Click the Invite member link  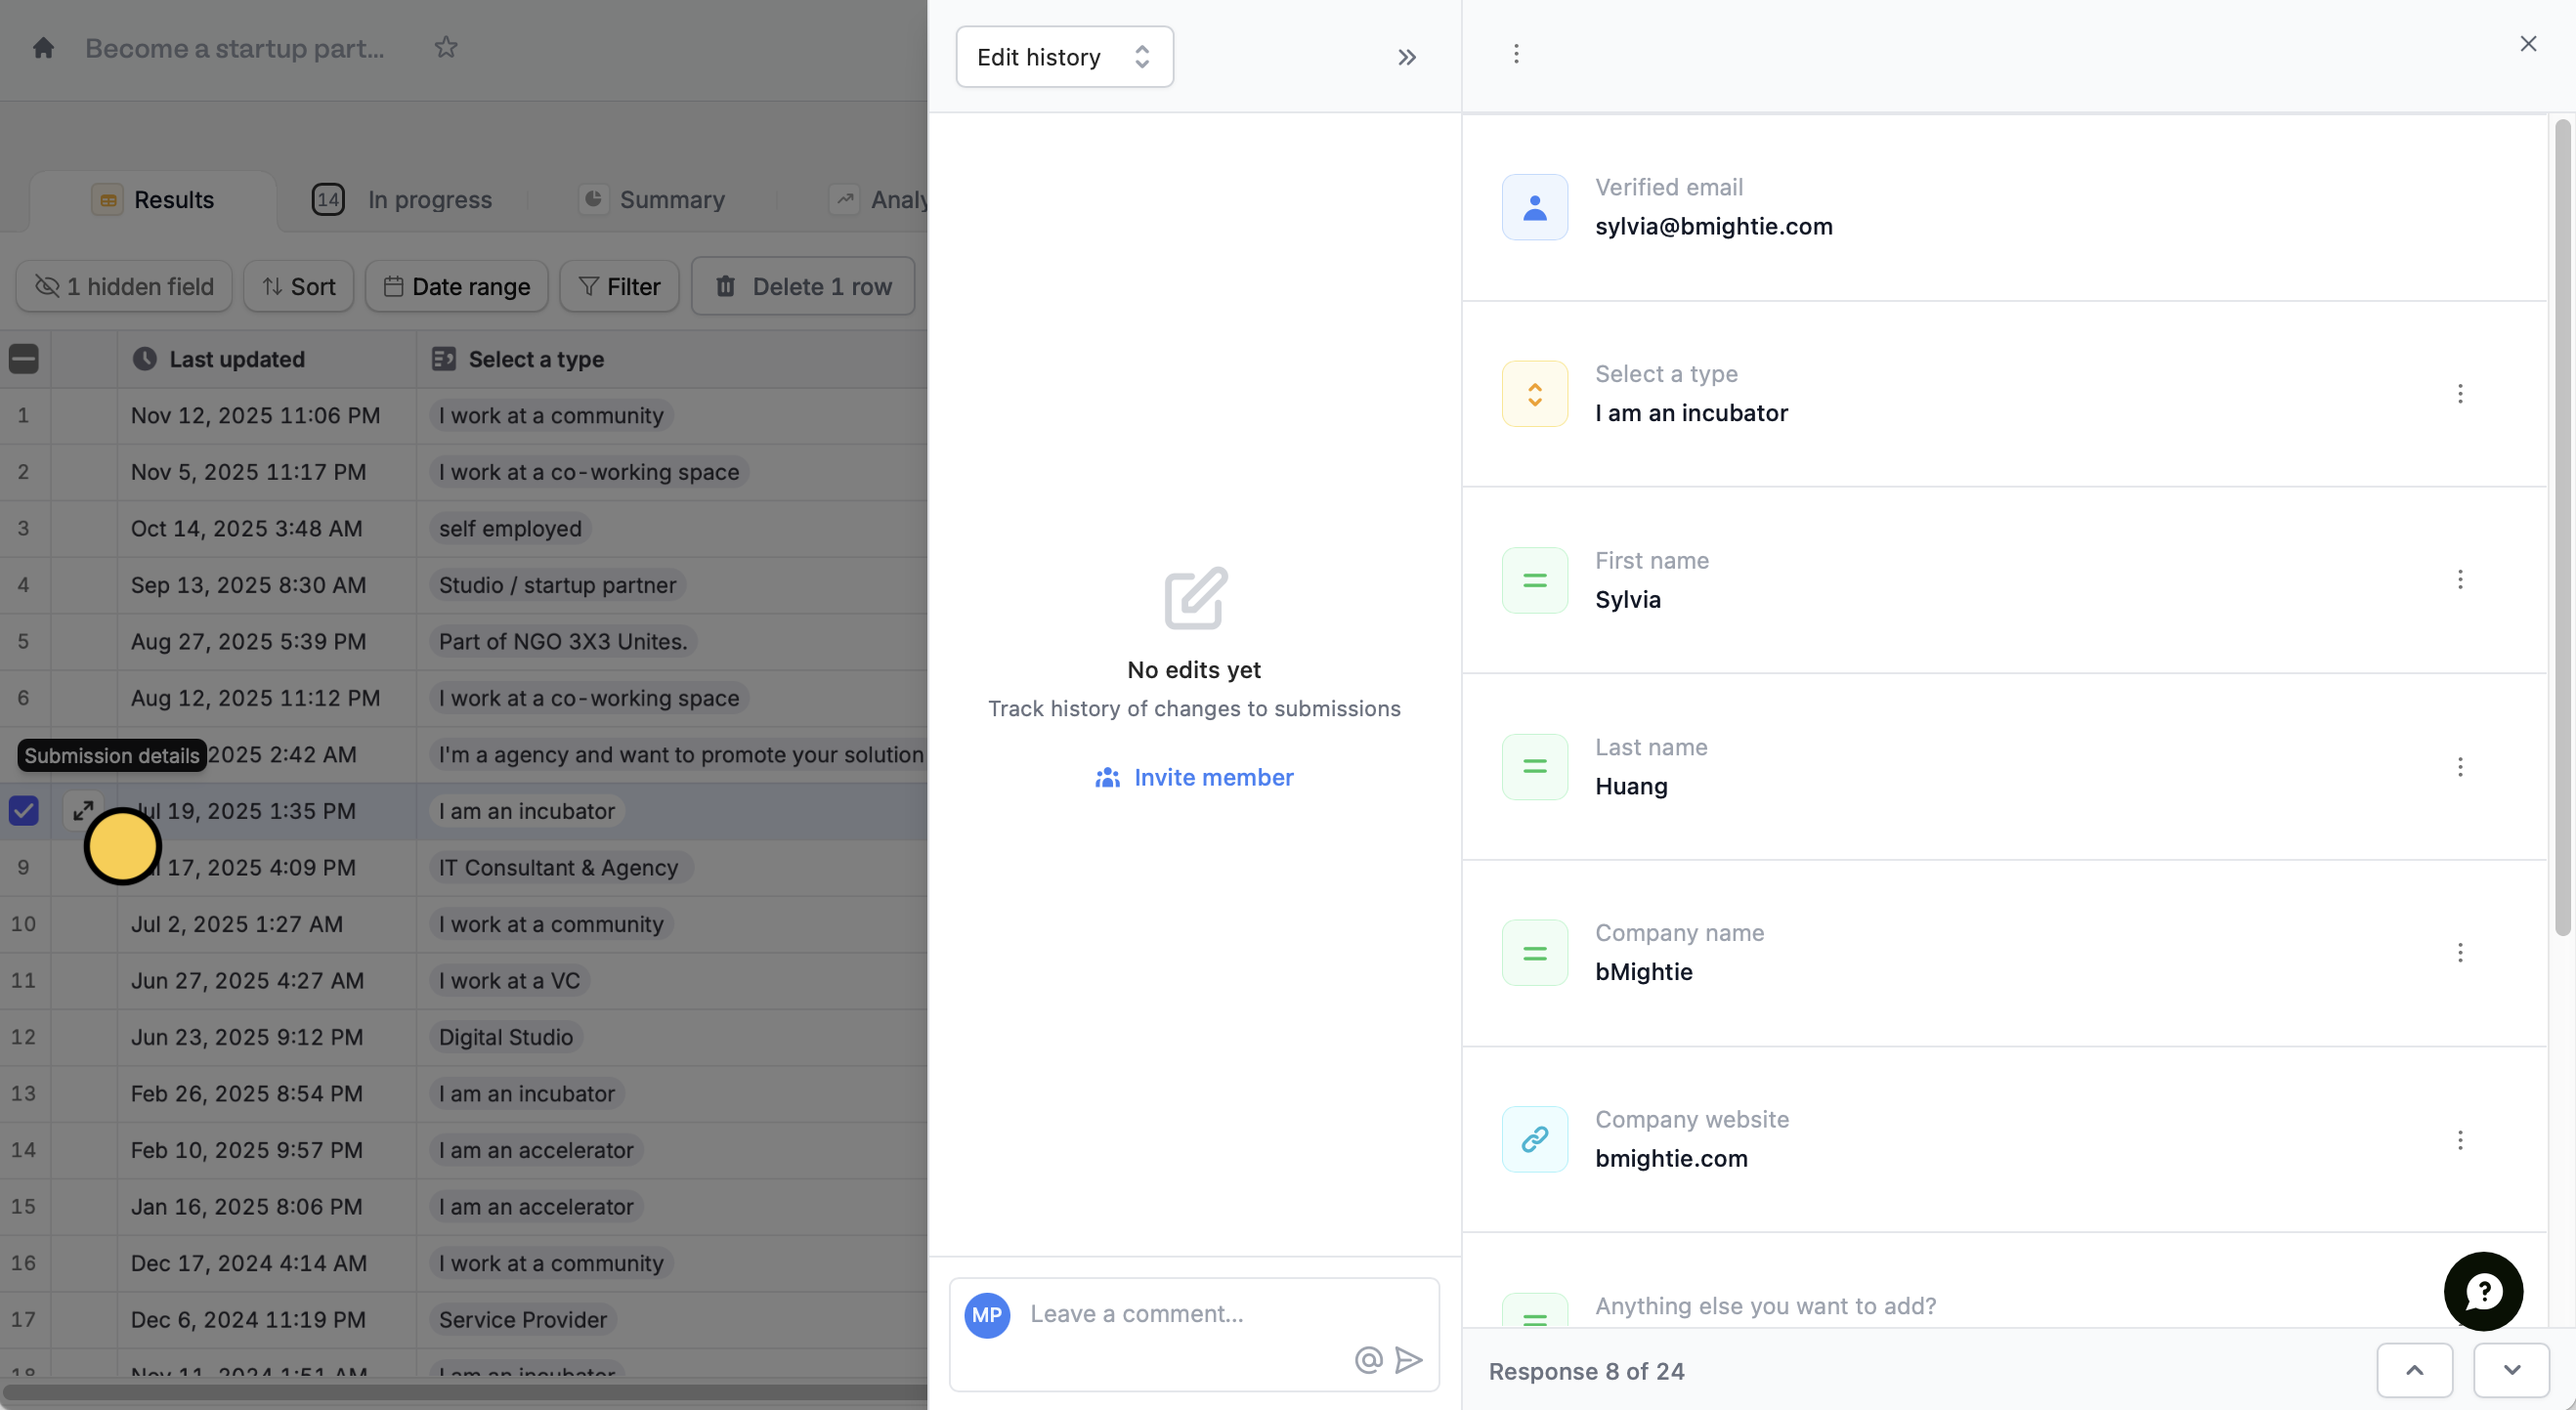(1194, 777)
